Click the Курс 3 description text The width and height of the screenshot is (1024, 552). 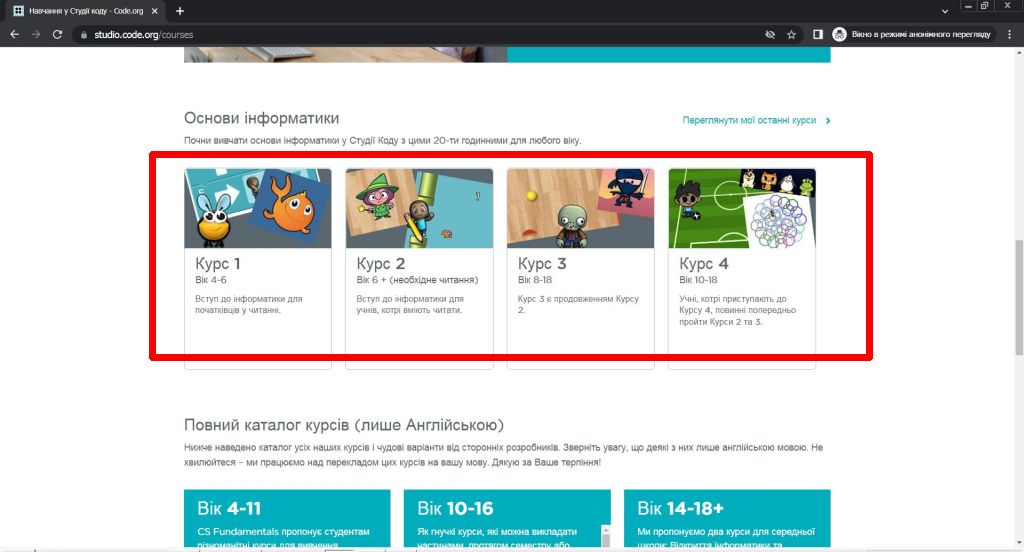pyautogui.click(x=579, y=304)
